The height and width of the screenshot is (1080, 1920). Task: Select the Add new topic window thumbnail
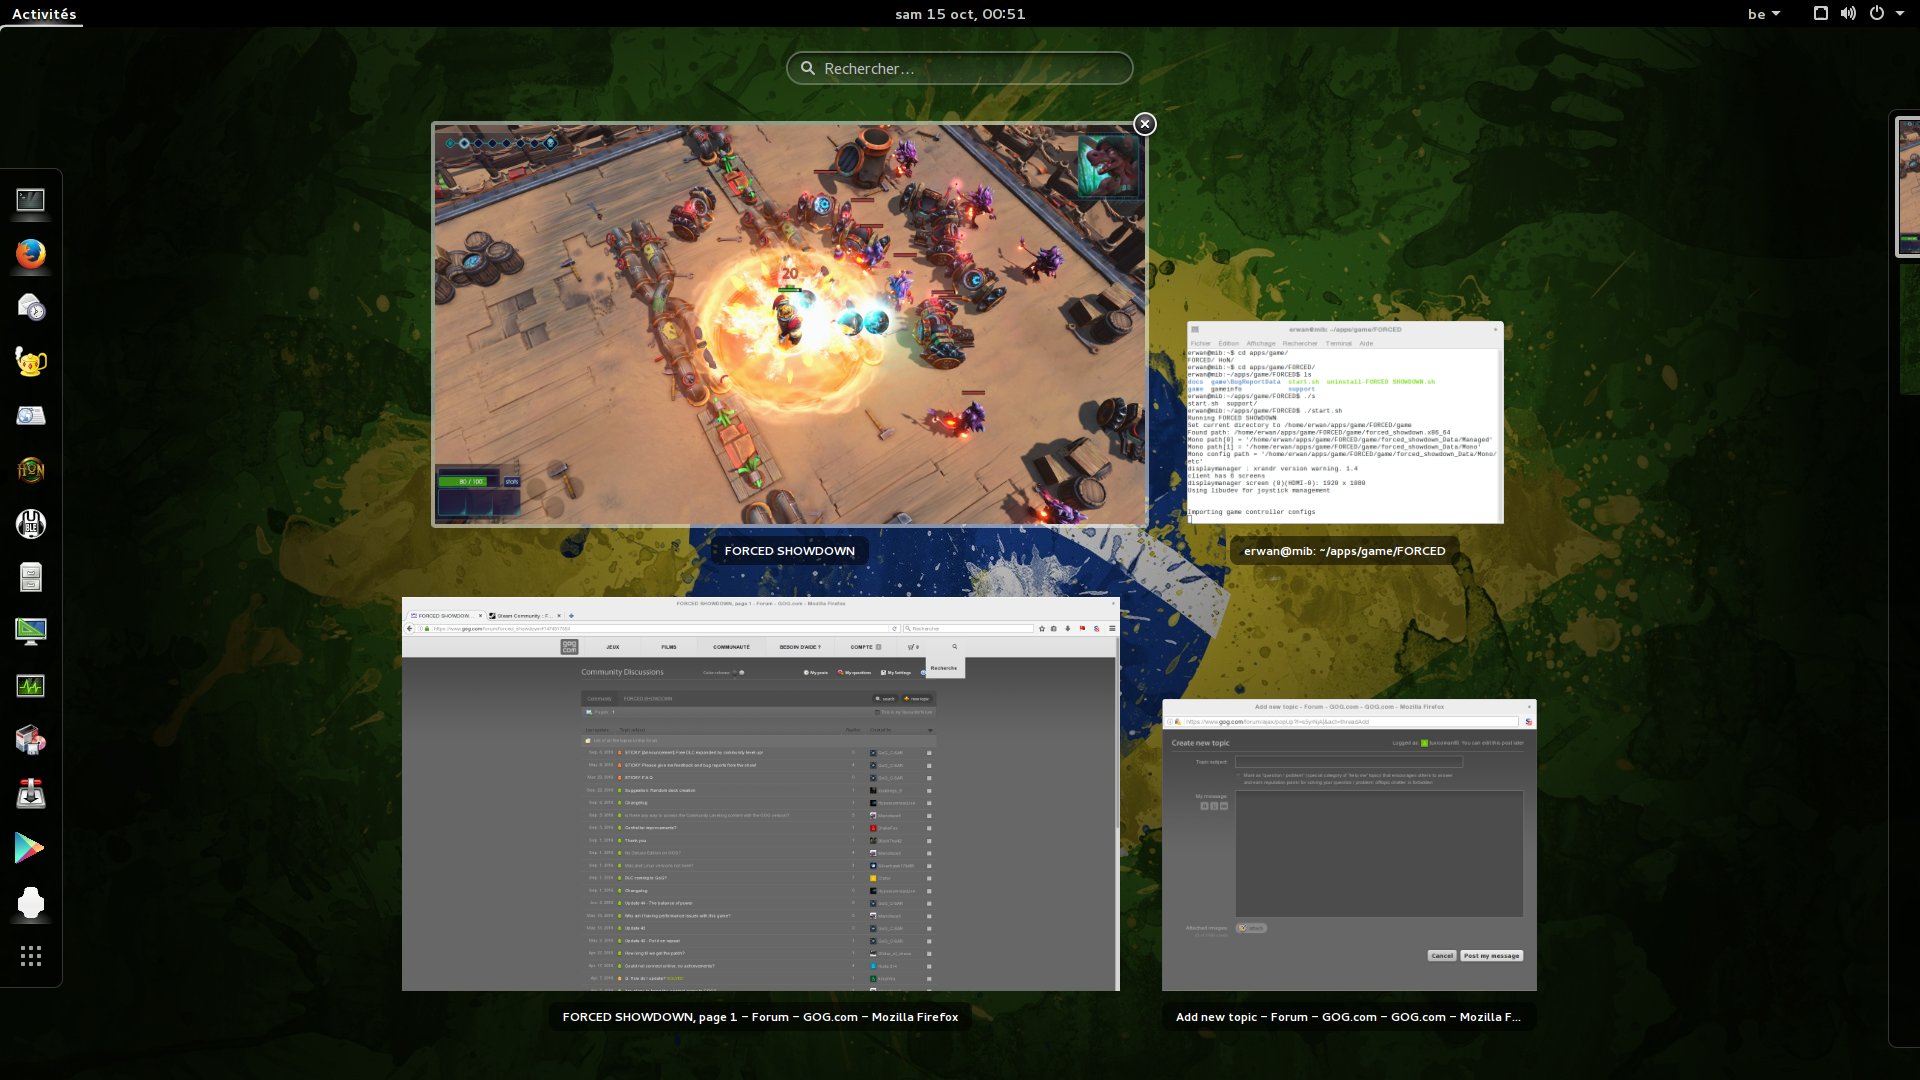pos(1349,845)
